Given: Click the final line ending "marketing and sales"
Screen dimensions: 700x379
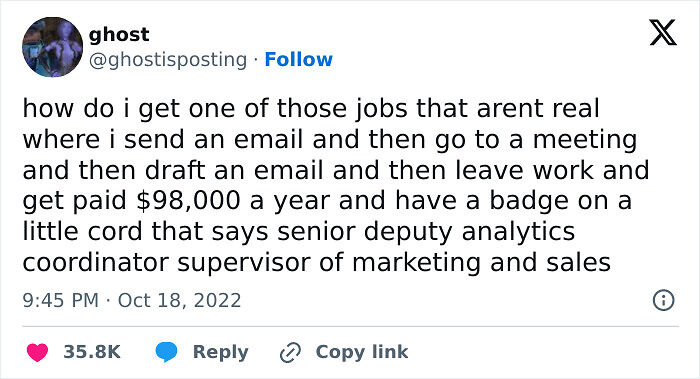Looking at the screenshot, I should (317, 262).
